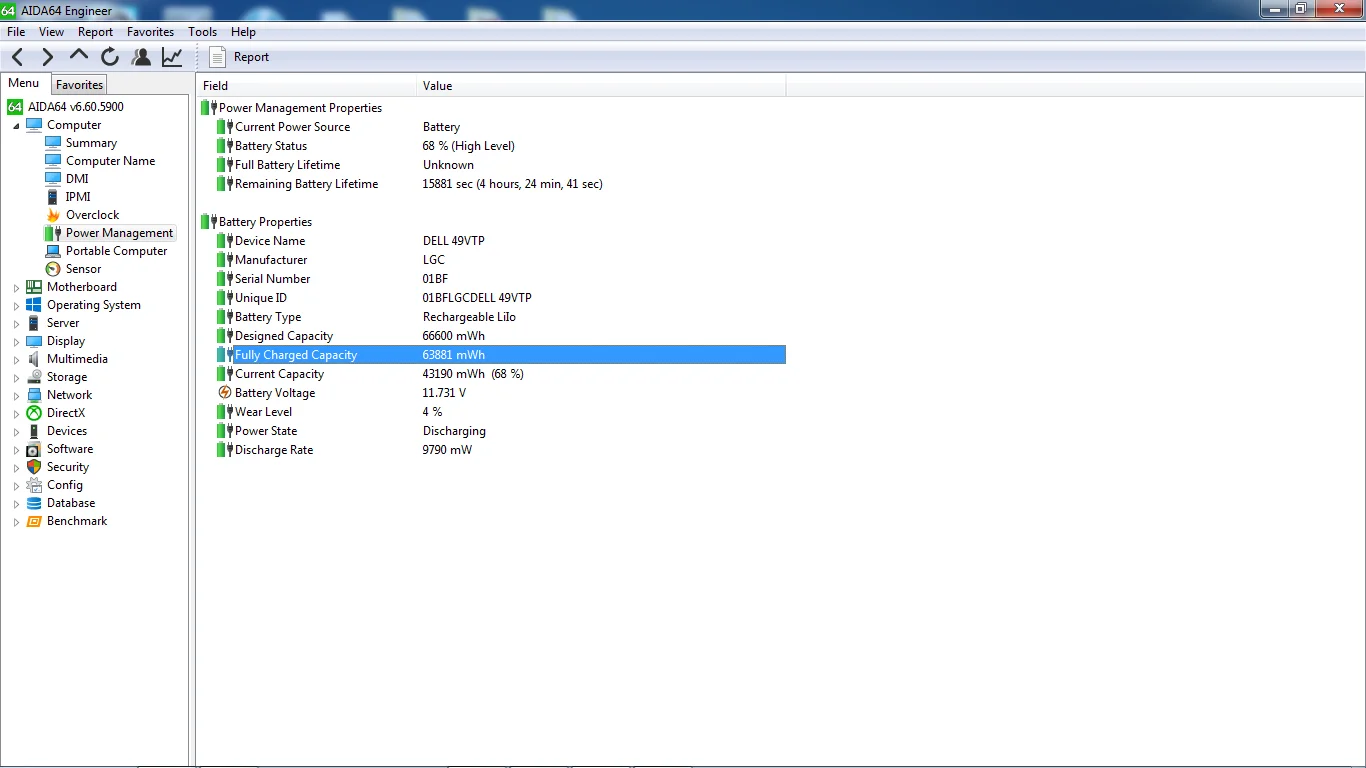Switch to the Favorites tab
The width and height of the screenshot is (1366, 768).
pos(79,85)
